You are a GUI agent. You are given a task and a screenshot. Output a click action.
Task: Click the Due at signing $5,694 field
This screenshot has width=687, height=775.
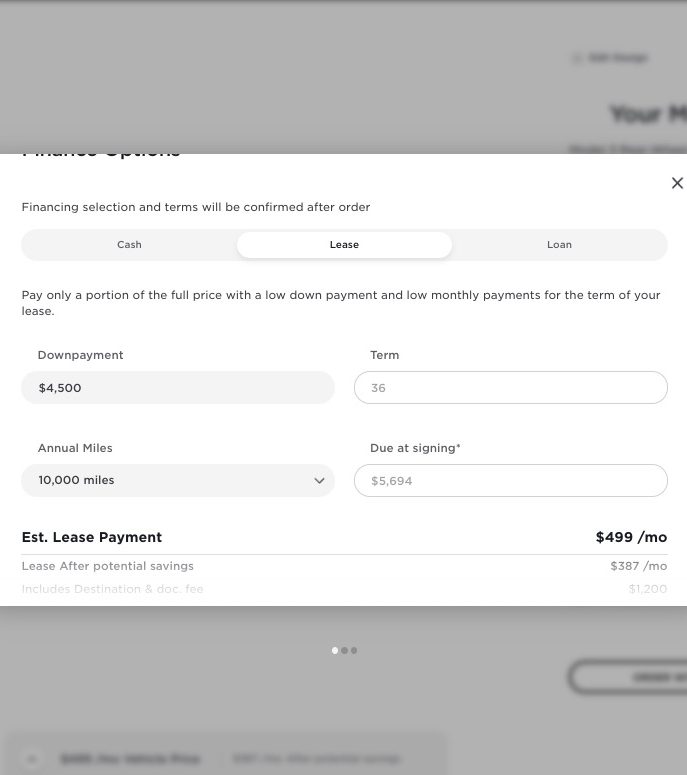click(x=511, y=480)
